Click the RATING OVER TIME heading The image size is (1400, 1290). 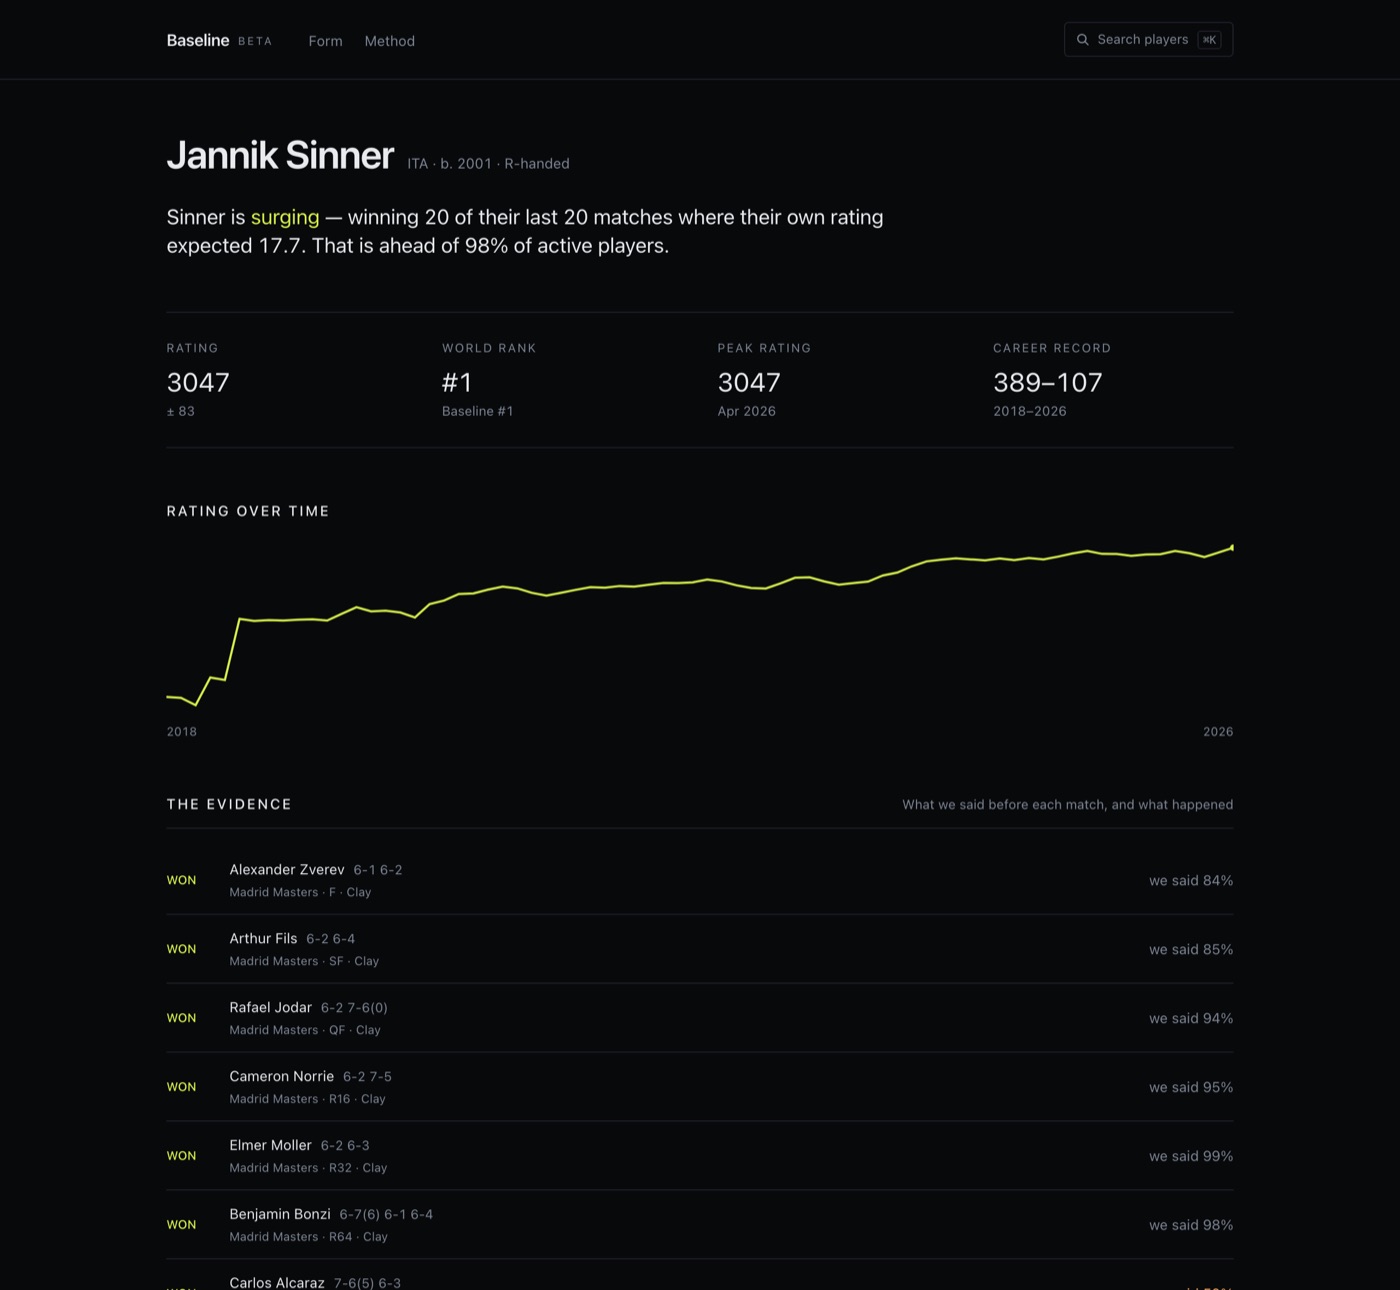[x=248, y=511]
